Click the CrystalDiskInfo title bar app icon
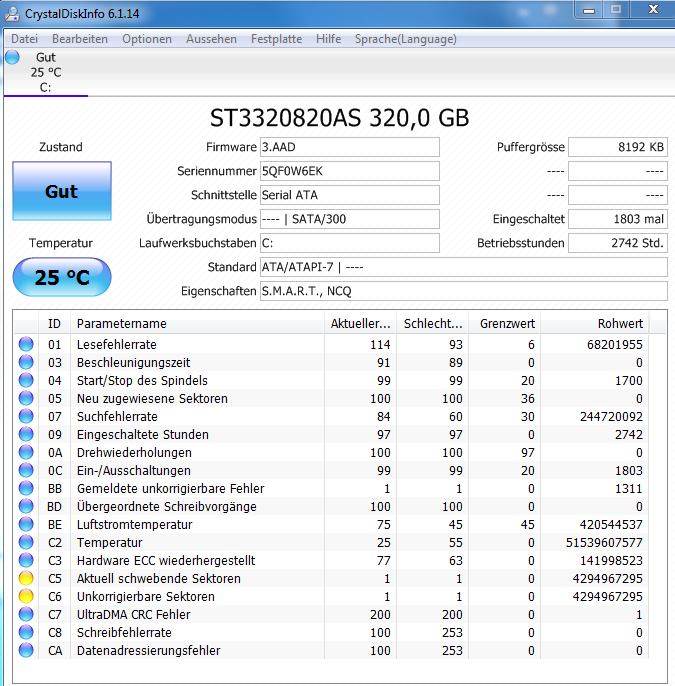The image size is (675, 686). (x=12, y=14)
